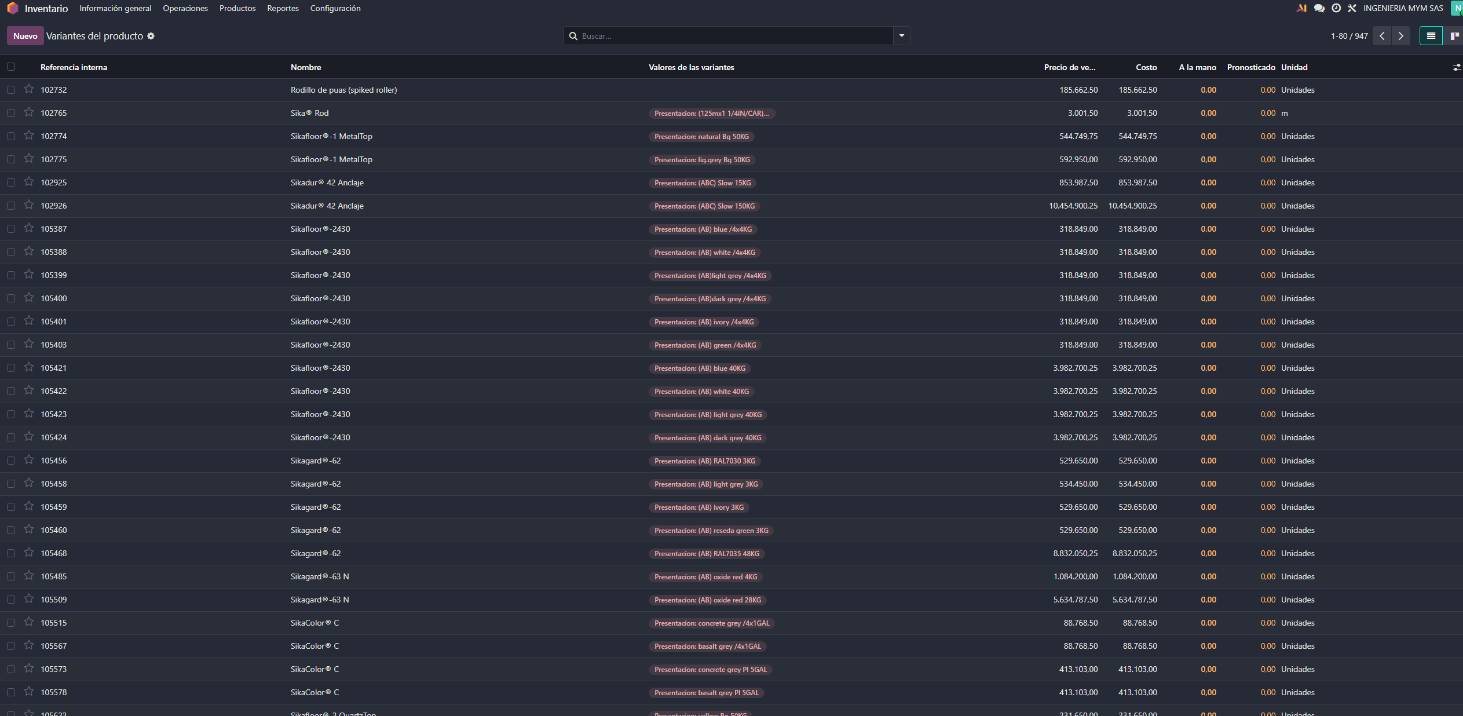Click the unit 'm' in Sika Rod row
The width and height of the screenshot is (1463, 716).
point(1285,113)
